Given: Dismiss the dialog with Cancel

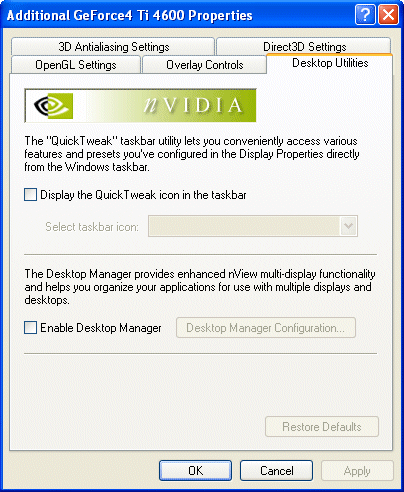Looking at the screenshot, I should point(276,471).
